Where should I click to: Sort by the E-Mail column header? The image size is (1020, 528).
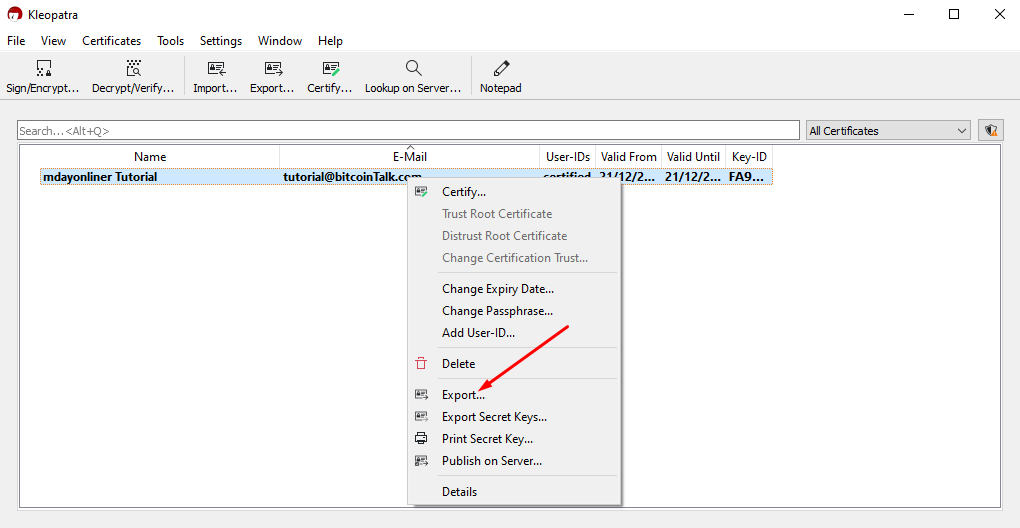pos(410,157)
